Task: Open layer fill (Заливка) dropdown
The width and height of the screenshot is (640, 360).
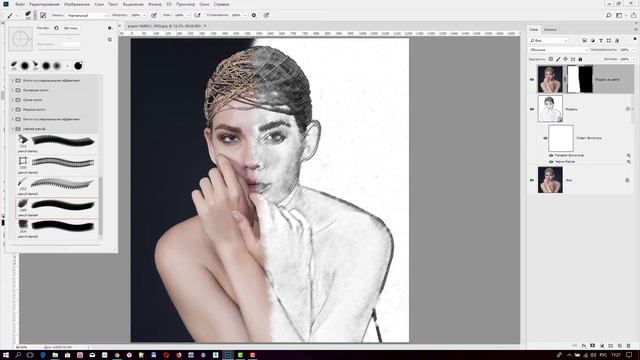Action: (x=633, y=59)
